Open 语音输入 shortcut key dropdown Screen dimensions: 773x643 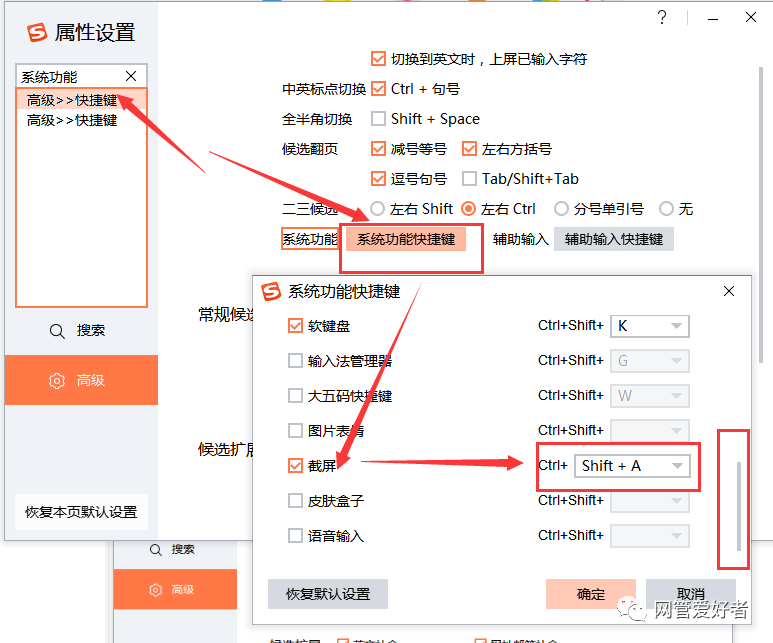[650, 536]
